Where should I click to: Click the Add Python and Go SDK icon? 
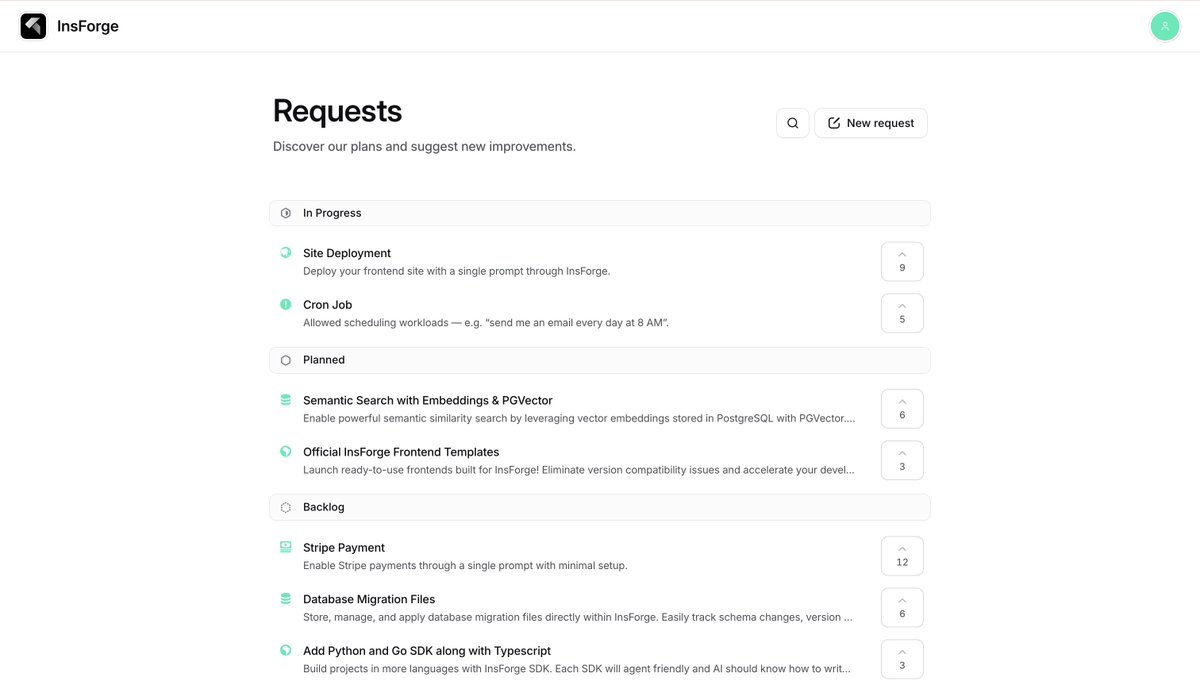pos(286,650)
